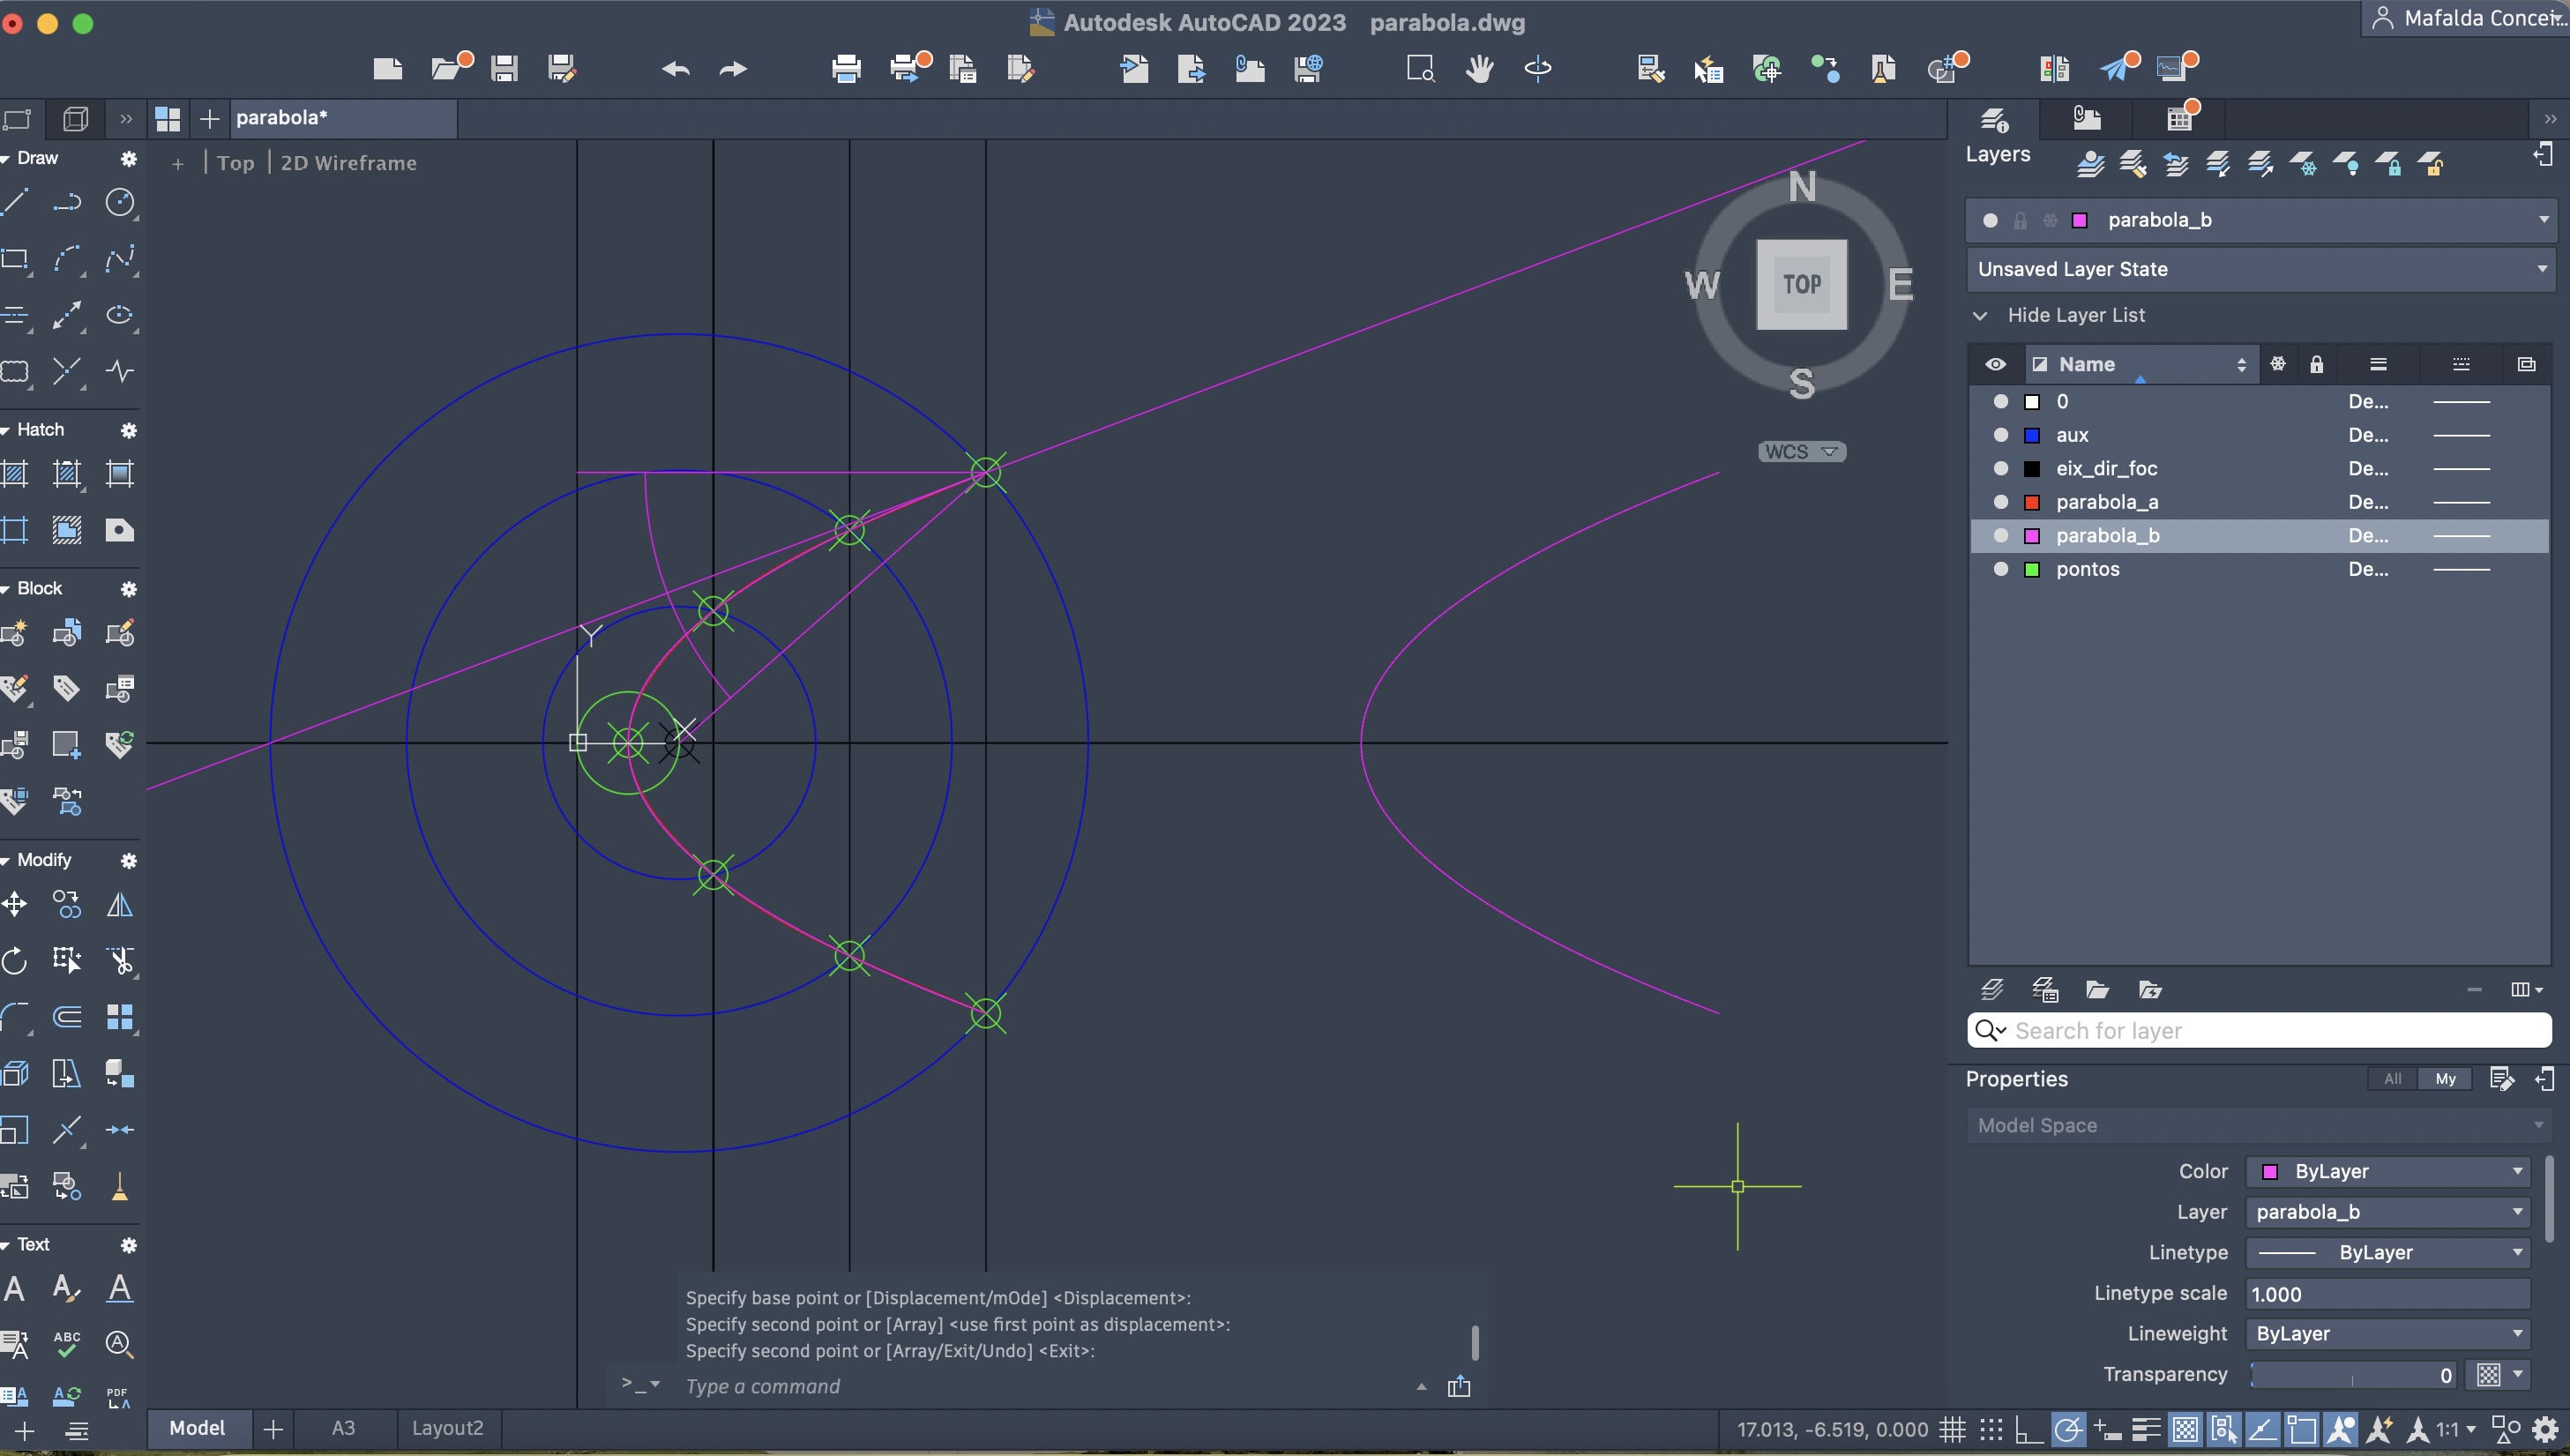Activate the Pan hand tool
2570x1456 pixels.
1479,69
